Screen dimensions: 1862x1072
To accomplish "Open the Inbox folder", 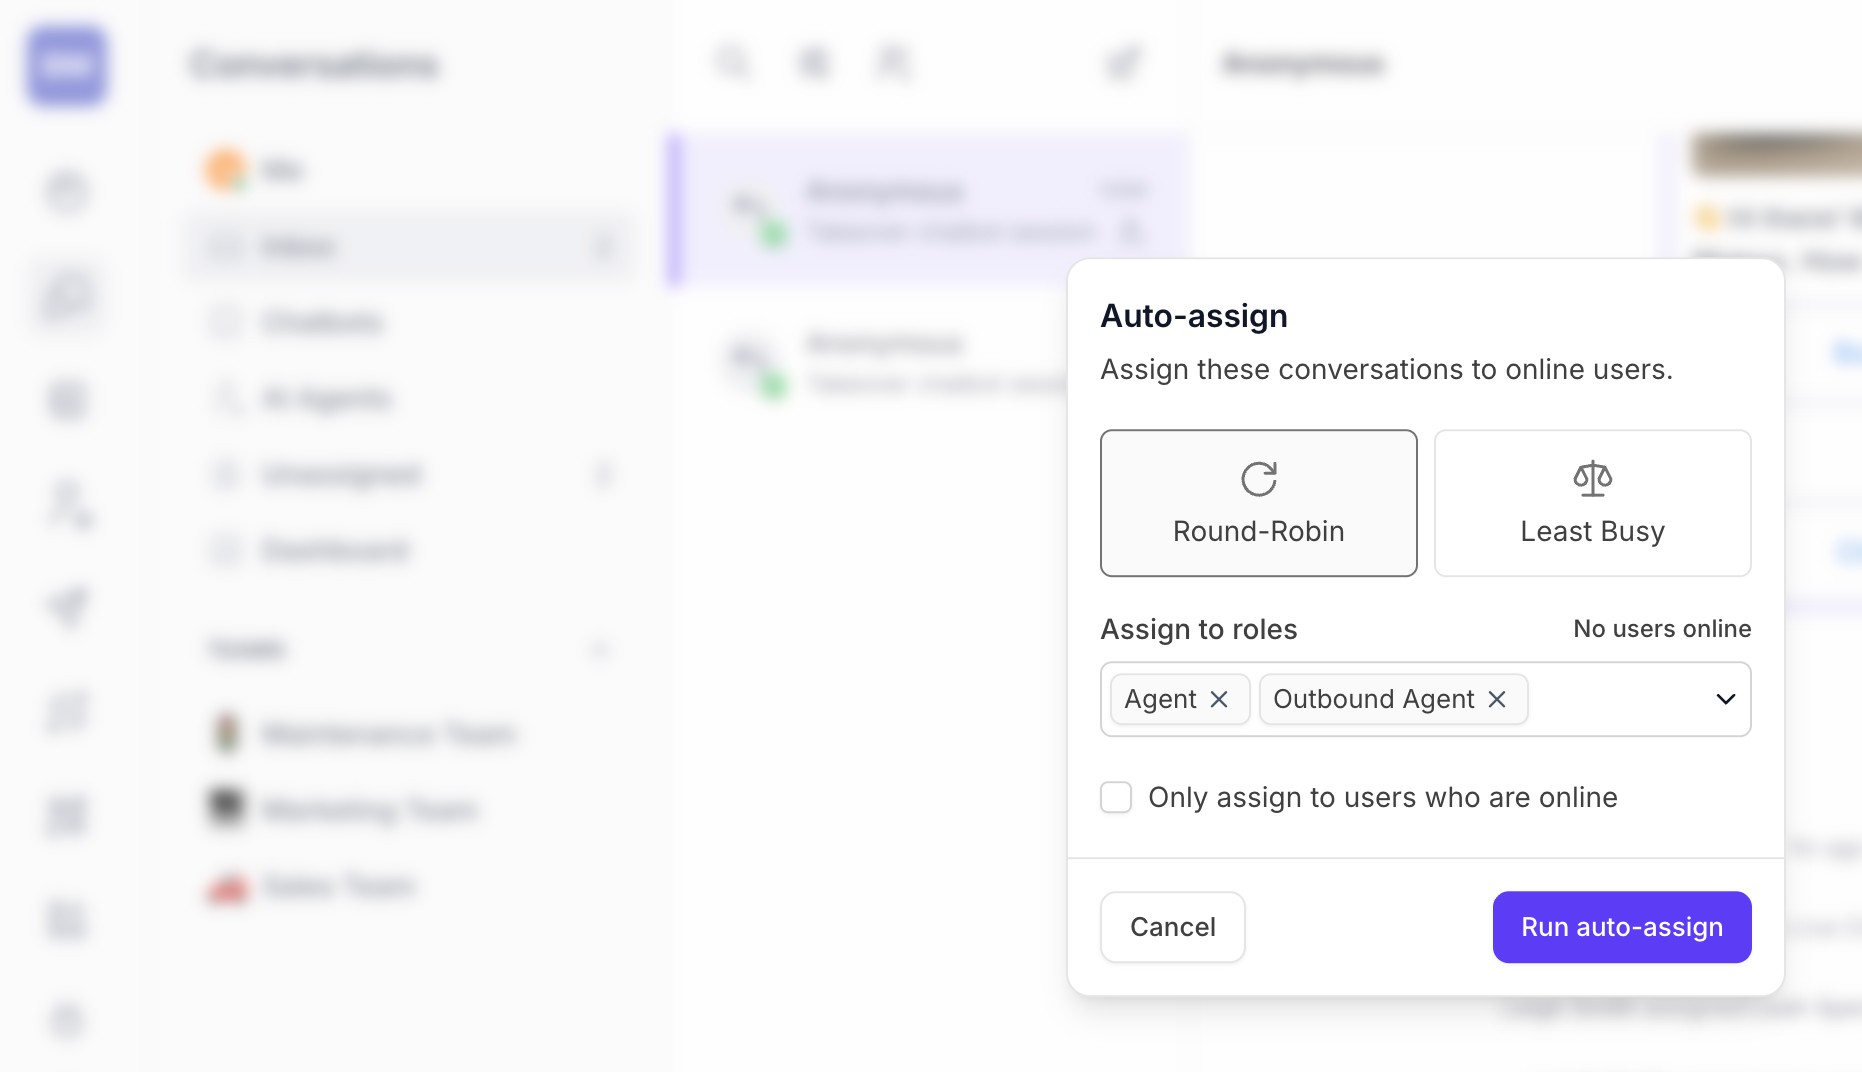I will tap(298, 247).
